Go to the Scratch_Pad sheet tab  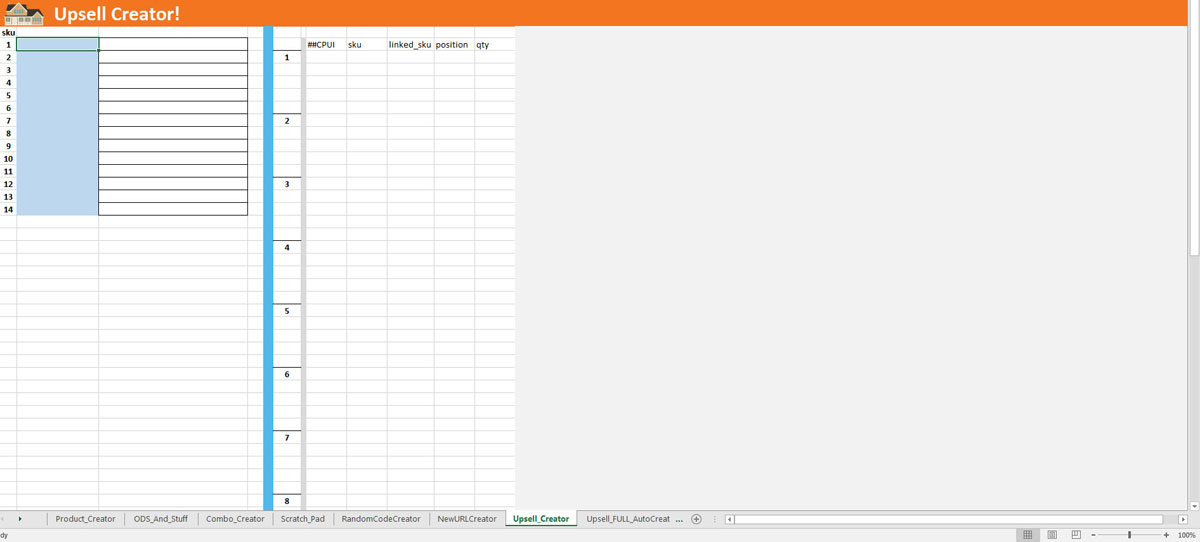pyautogui.click(x=302, y=519)
